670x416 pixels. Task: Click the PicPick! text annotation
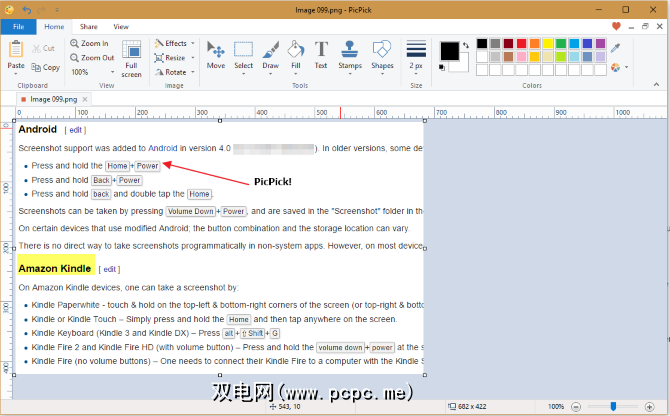point(273,182)
